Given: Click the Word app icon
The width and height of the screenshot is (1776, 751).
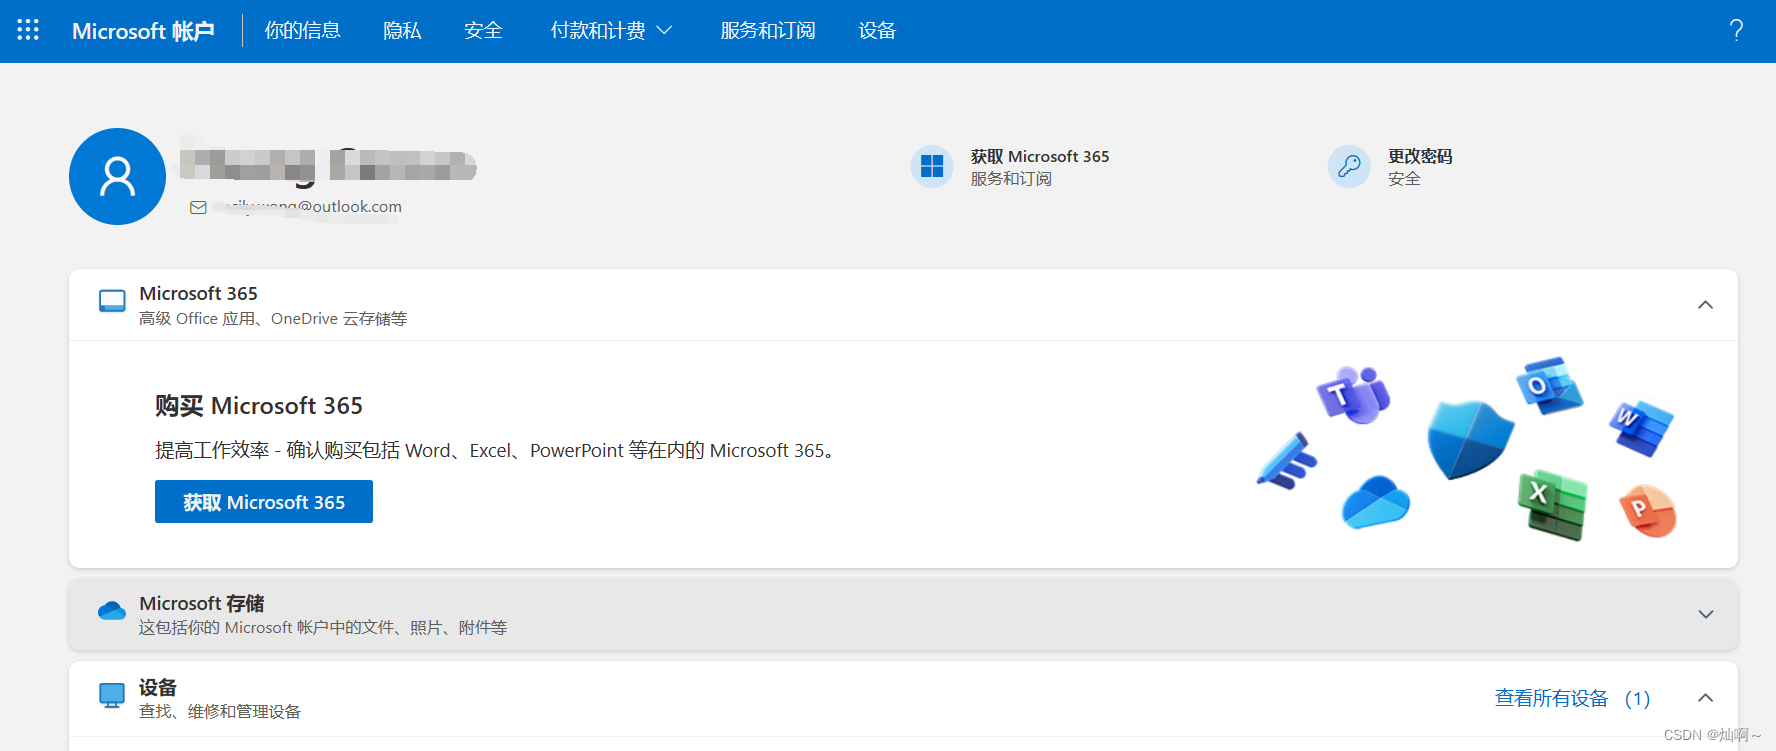Looking at the screenshot, I should (1641, 428).
